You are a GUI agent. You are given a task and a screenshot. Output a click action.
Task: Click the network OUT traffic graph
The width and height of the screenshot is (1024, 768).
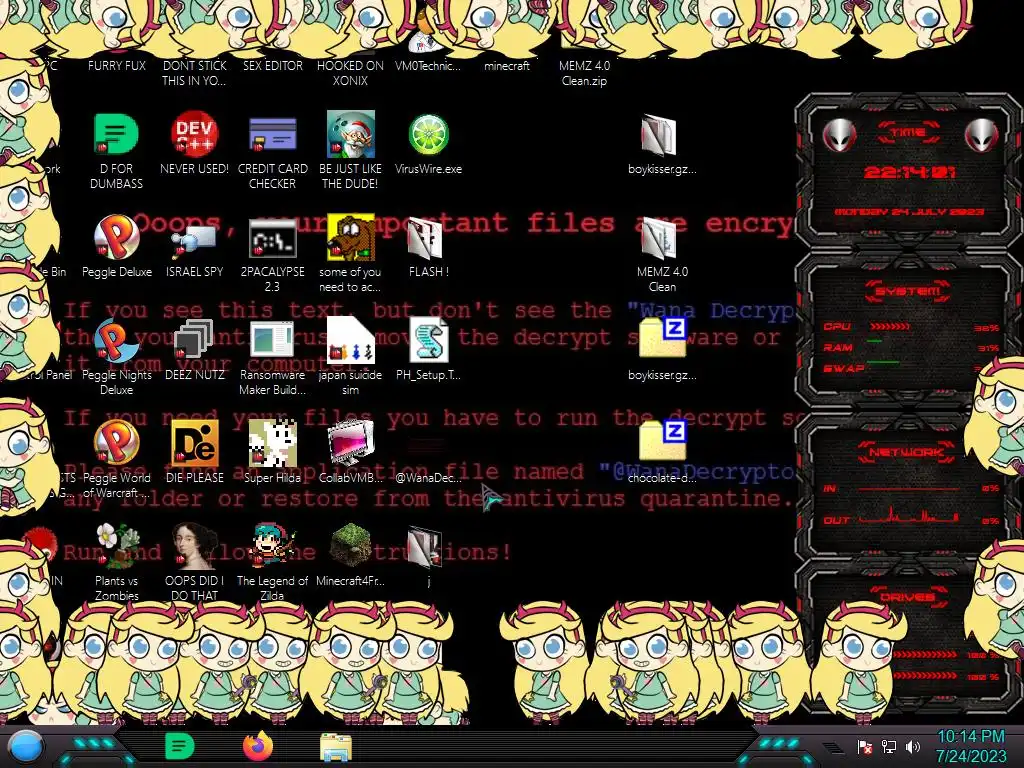(908, 516)
